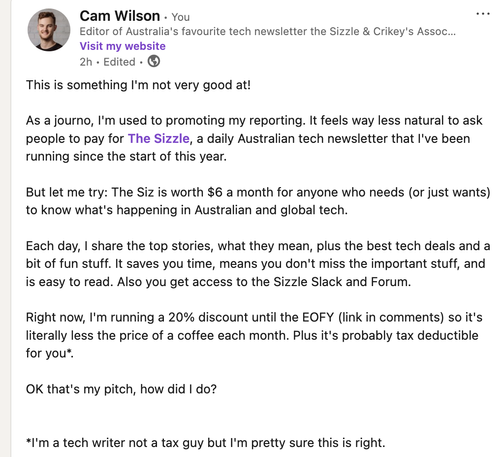Click the Cam Wilson author name
The image size is (504, 457).
pos(120,16)
